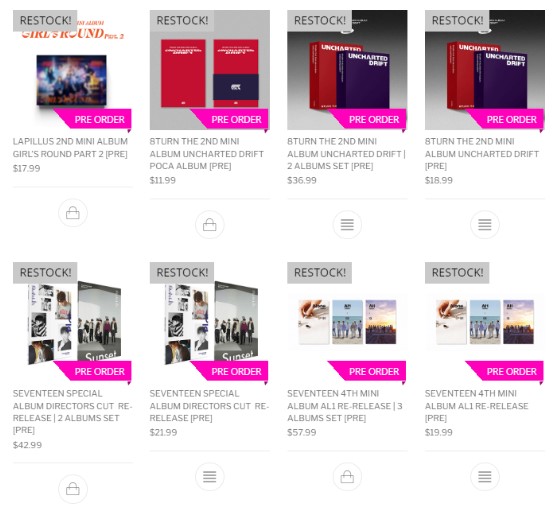Open Seventeen AL1 Re-Release 3 Albums Set link
The image size is (555, 513).
pyautogui.click(x=344, y=406)
